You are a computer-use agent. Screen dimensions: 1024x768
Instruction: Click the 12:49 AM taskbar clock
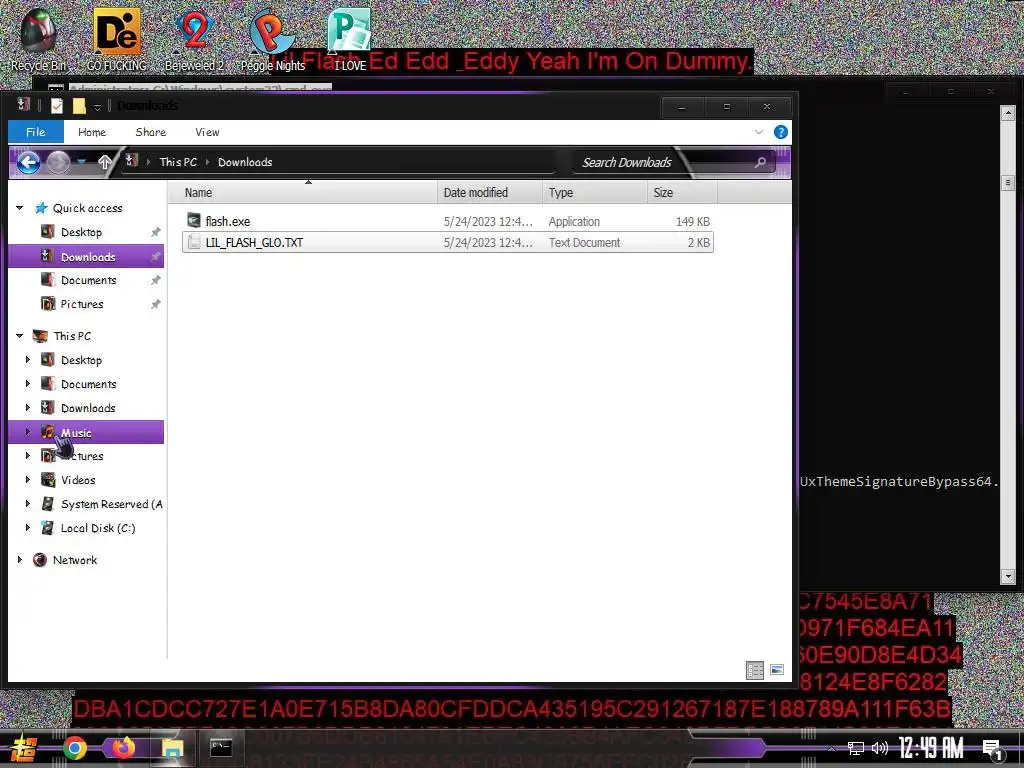931,748
